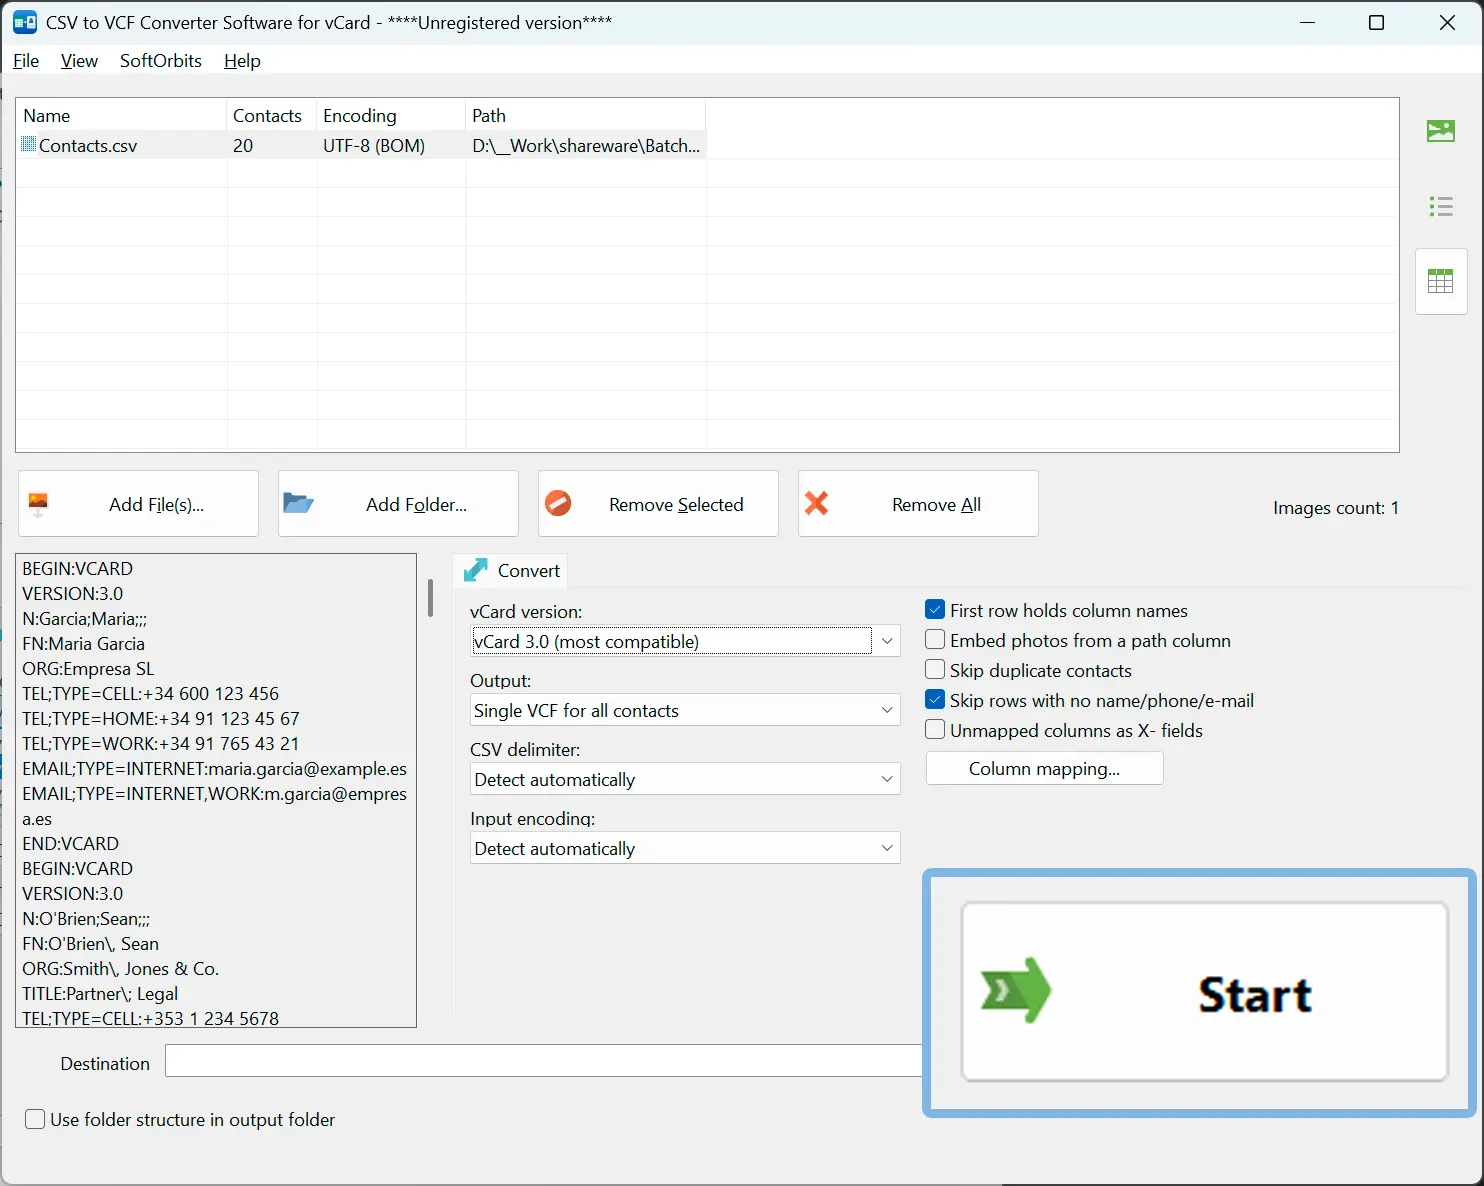Sort by the Name column header
The image size is (1484, 1186).
[x=121, y=116]
